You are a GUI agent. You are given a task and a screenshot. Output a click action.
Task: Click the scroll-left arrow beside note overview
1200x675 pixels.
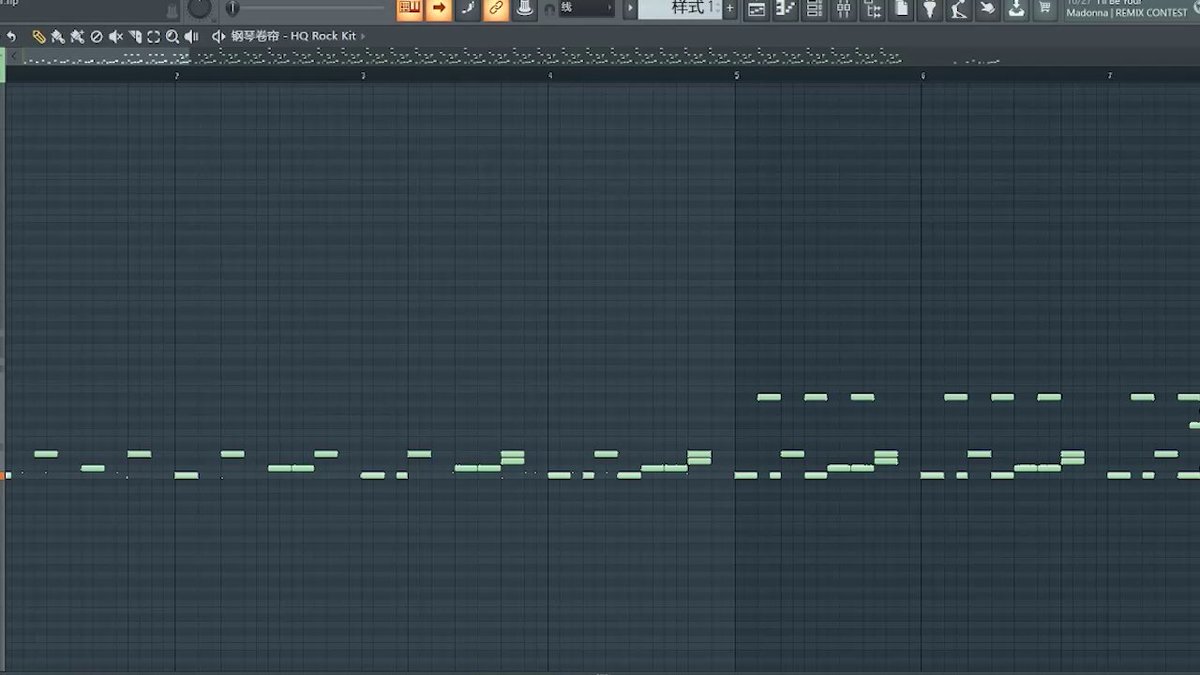[13, 57]
